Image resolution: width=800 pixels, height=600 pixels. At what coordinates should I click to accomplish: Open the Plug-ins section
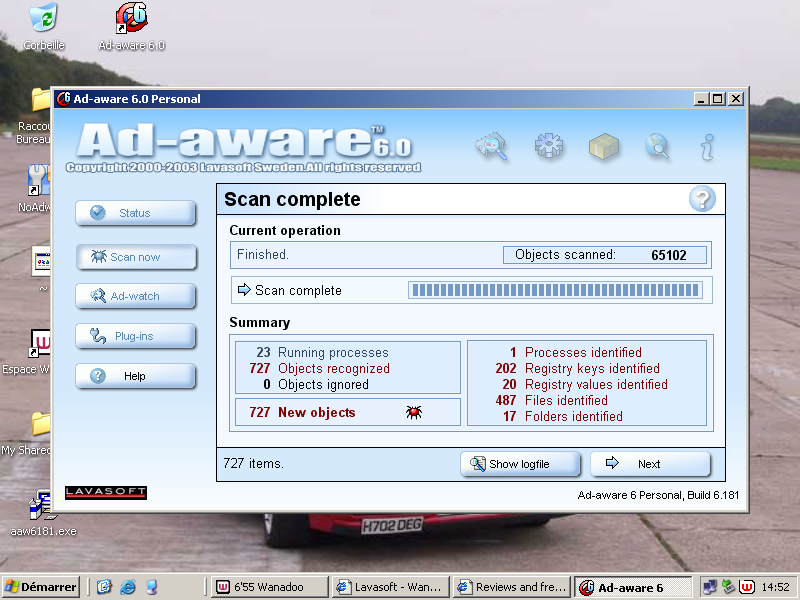(x=136, y=336)
